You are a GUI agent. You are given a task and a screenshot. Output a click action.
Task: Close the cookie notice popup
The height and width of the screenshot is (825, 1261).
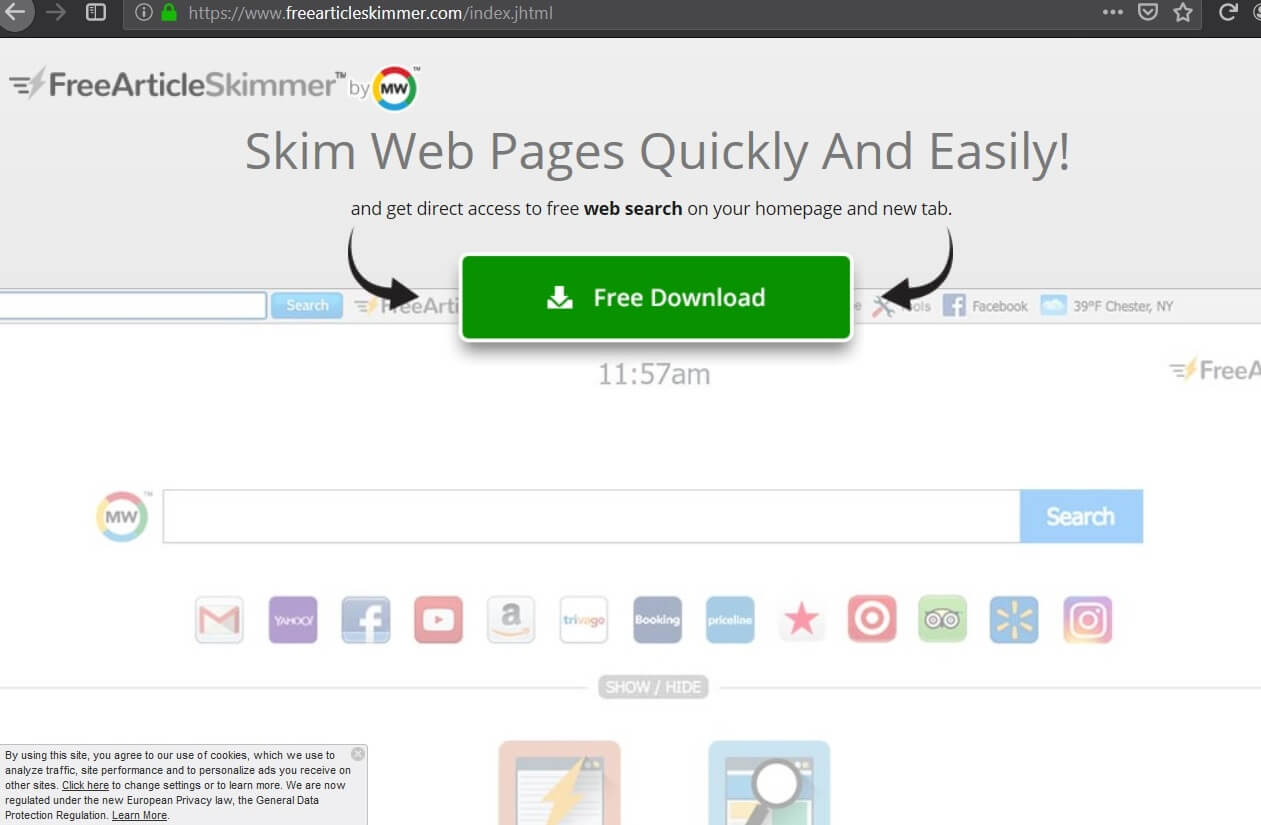pos(357,754)
